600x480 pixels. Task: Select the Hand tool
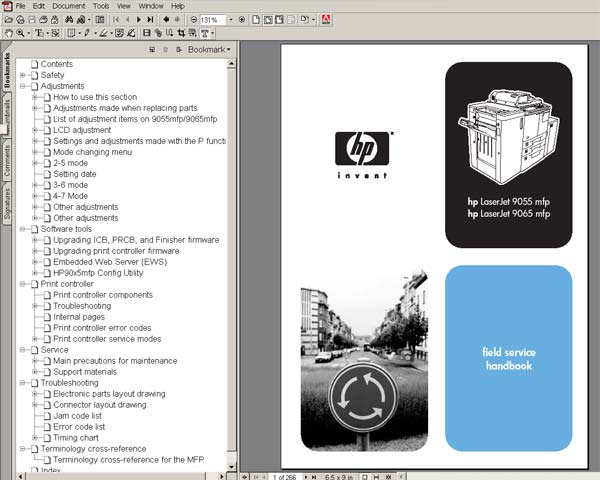click(8, 33)
